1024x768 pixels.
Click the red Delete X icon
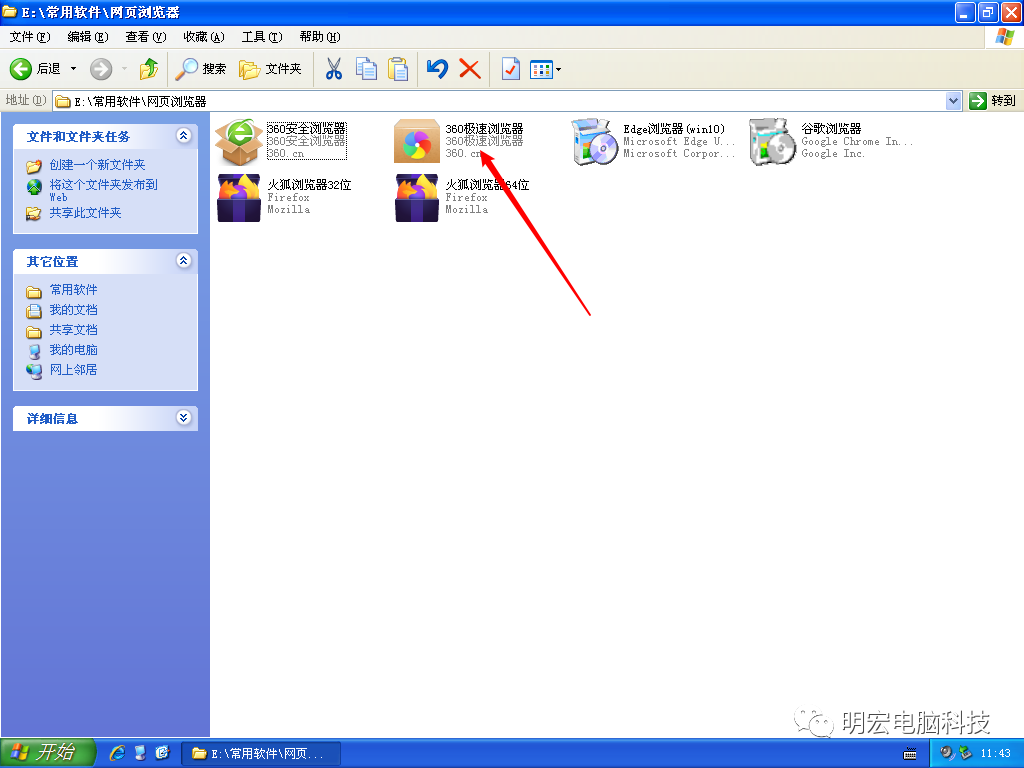point(470,69)
